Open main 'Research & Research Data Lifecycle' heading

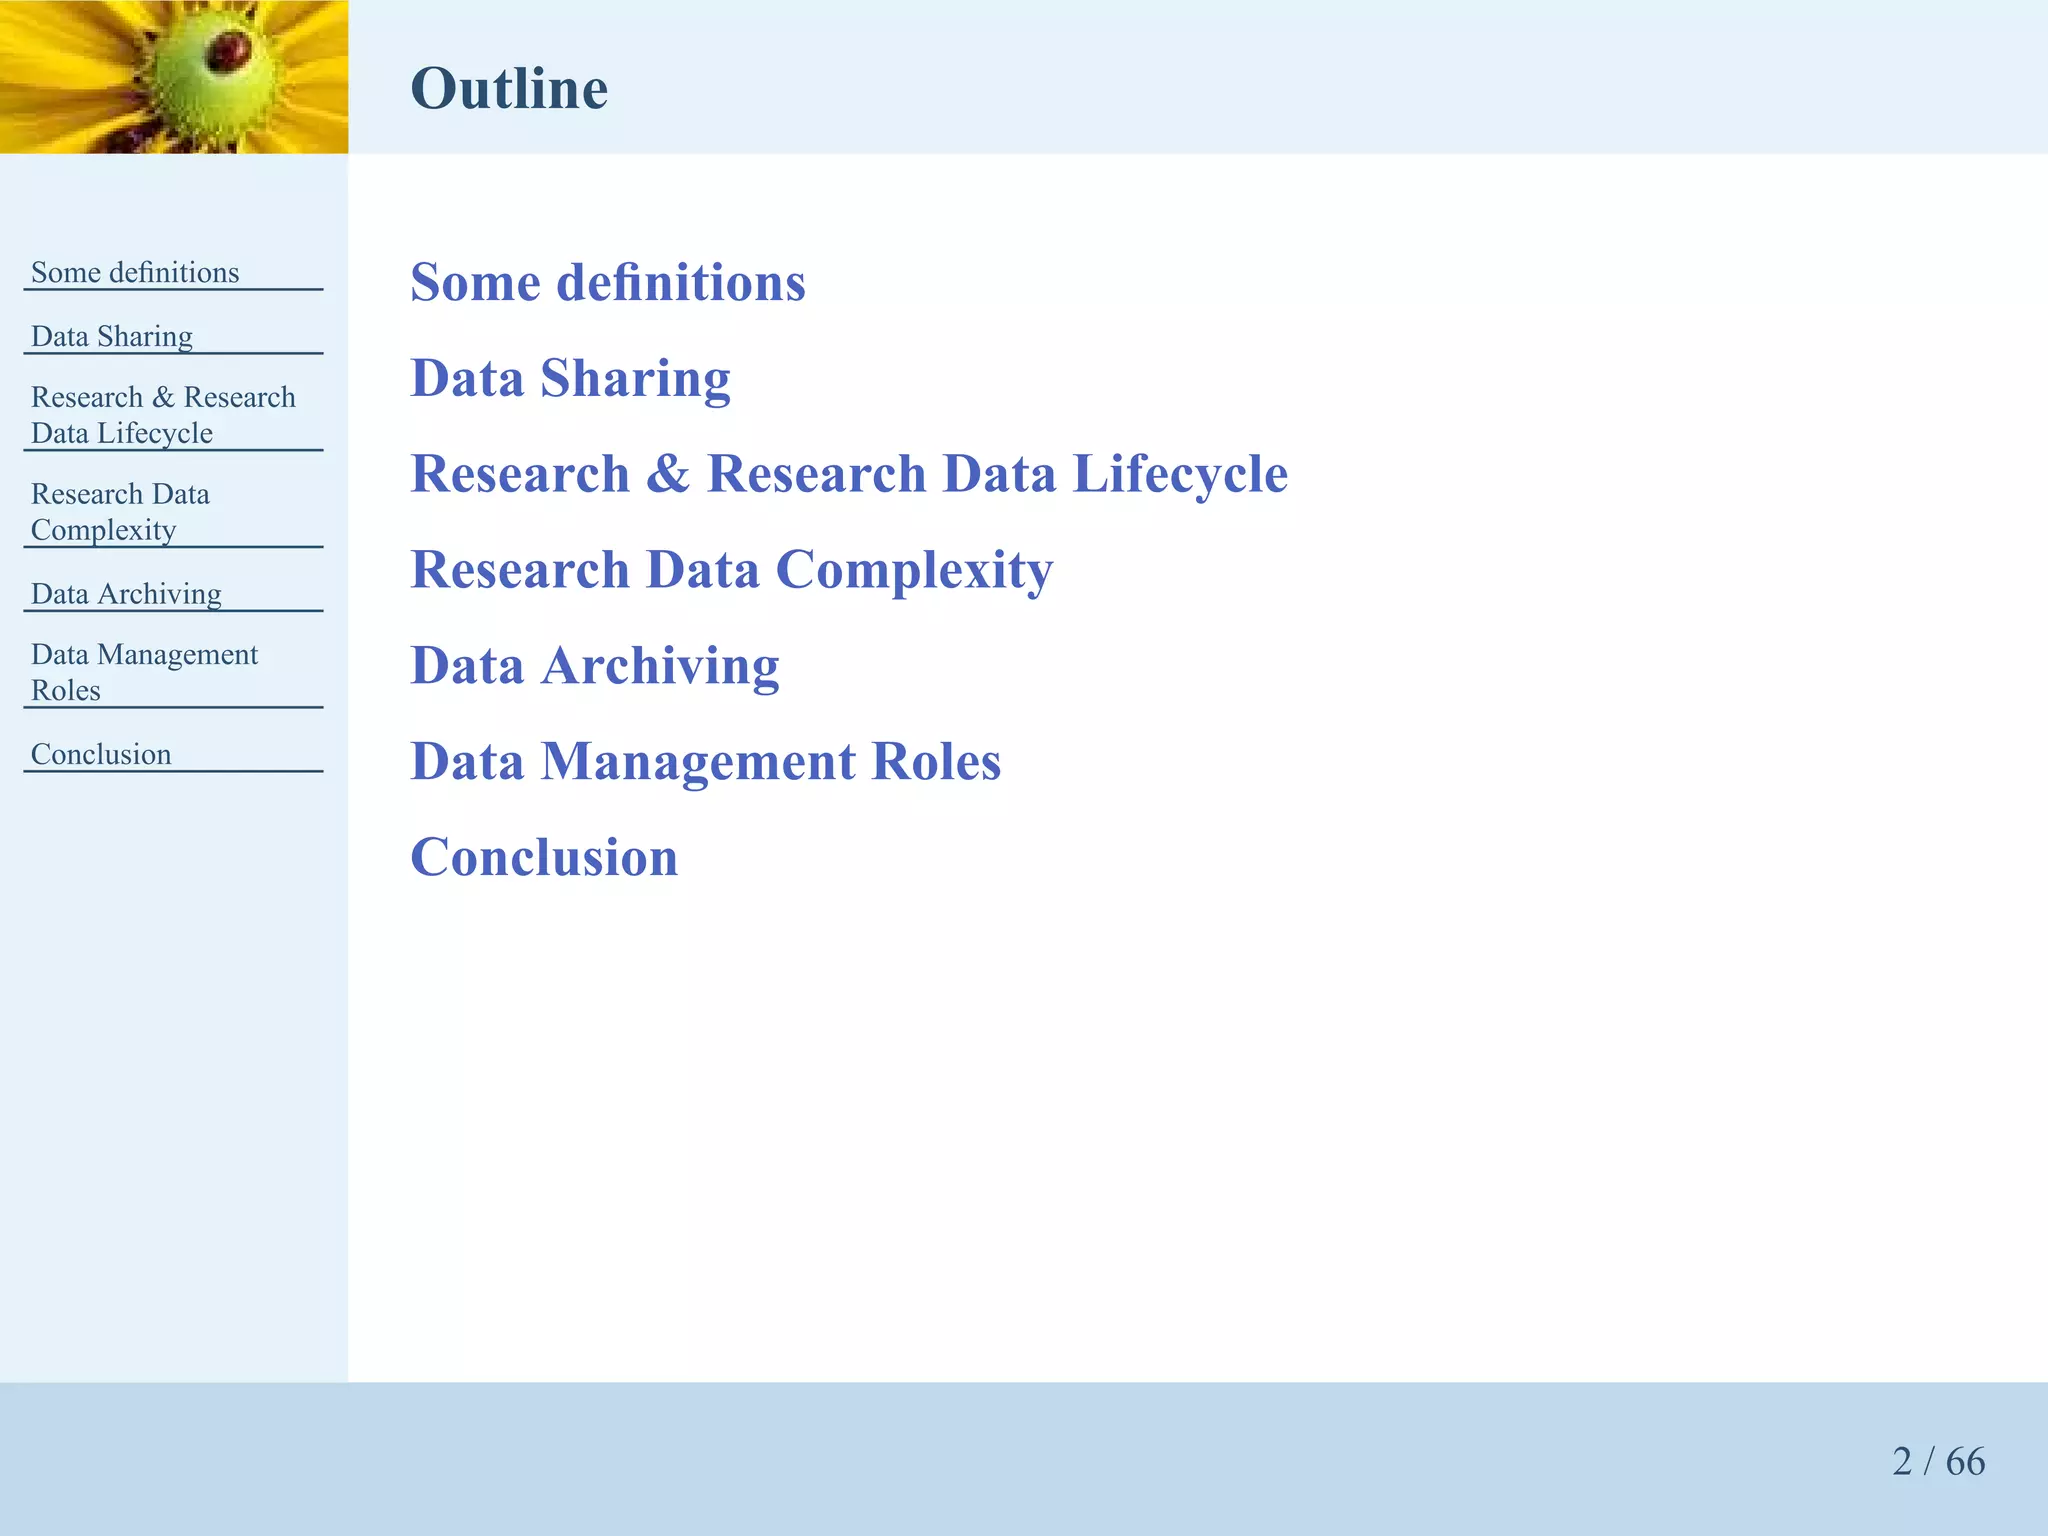(848, 474)
